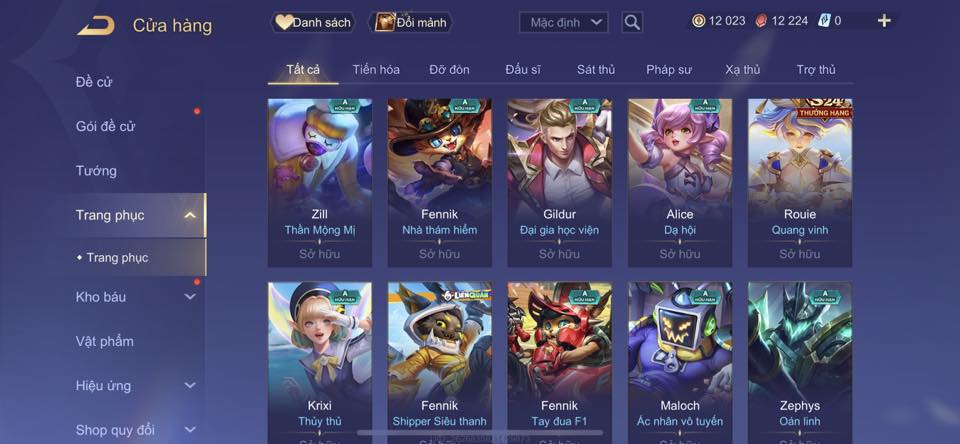Image resolution: width=960 pixels, height=444 pixels.
Task: Open the Rouie Quang vinh skin card
Action: point(800,183)
